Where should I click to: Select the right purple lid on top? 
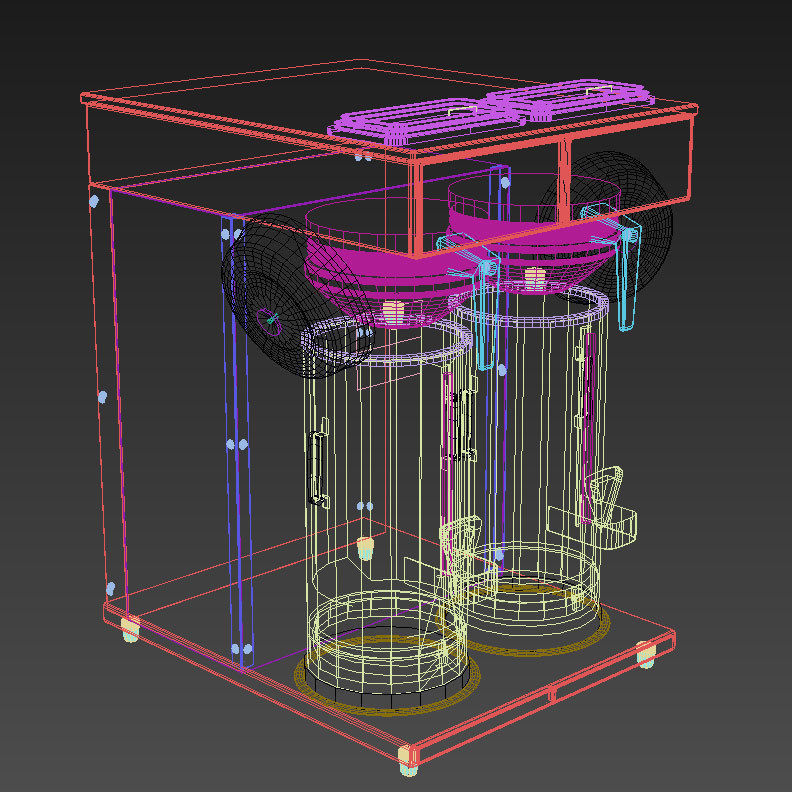click(570, 100)
